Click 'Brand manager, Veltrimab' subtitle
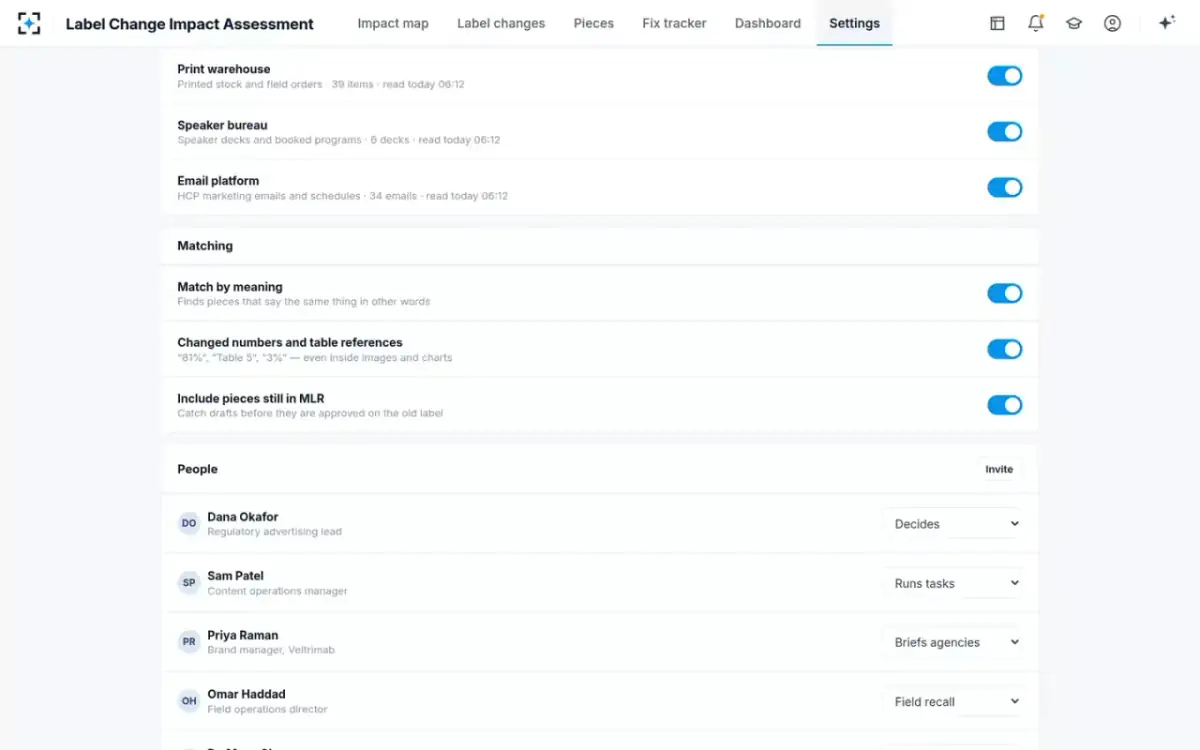This screenshot has height=750, width=1200. (x=271, y=650)
